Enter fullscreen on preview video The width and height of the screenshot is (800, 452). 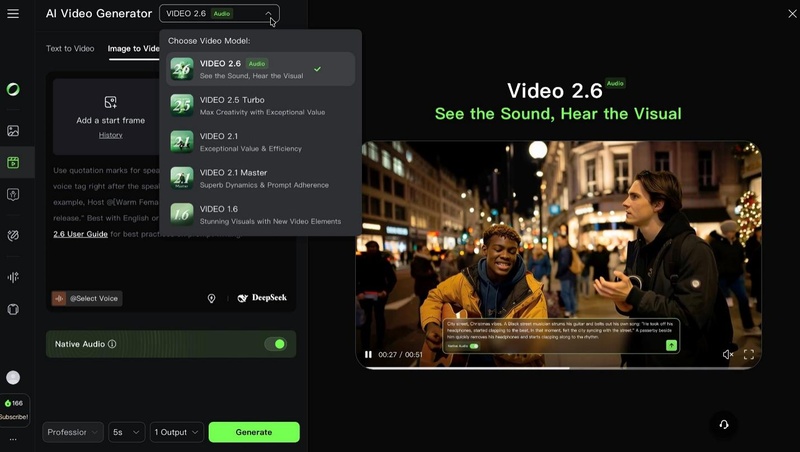748,355
